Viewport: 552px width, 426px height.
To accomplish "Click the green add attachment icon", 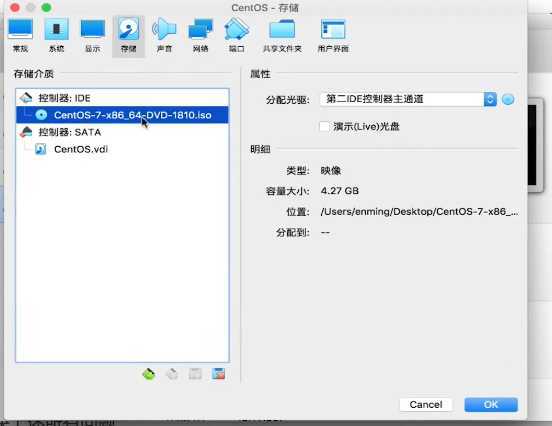I will click(149, 374).
